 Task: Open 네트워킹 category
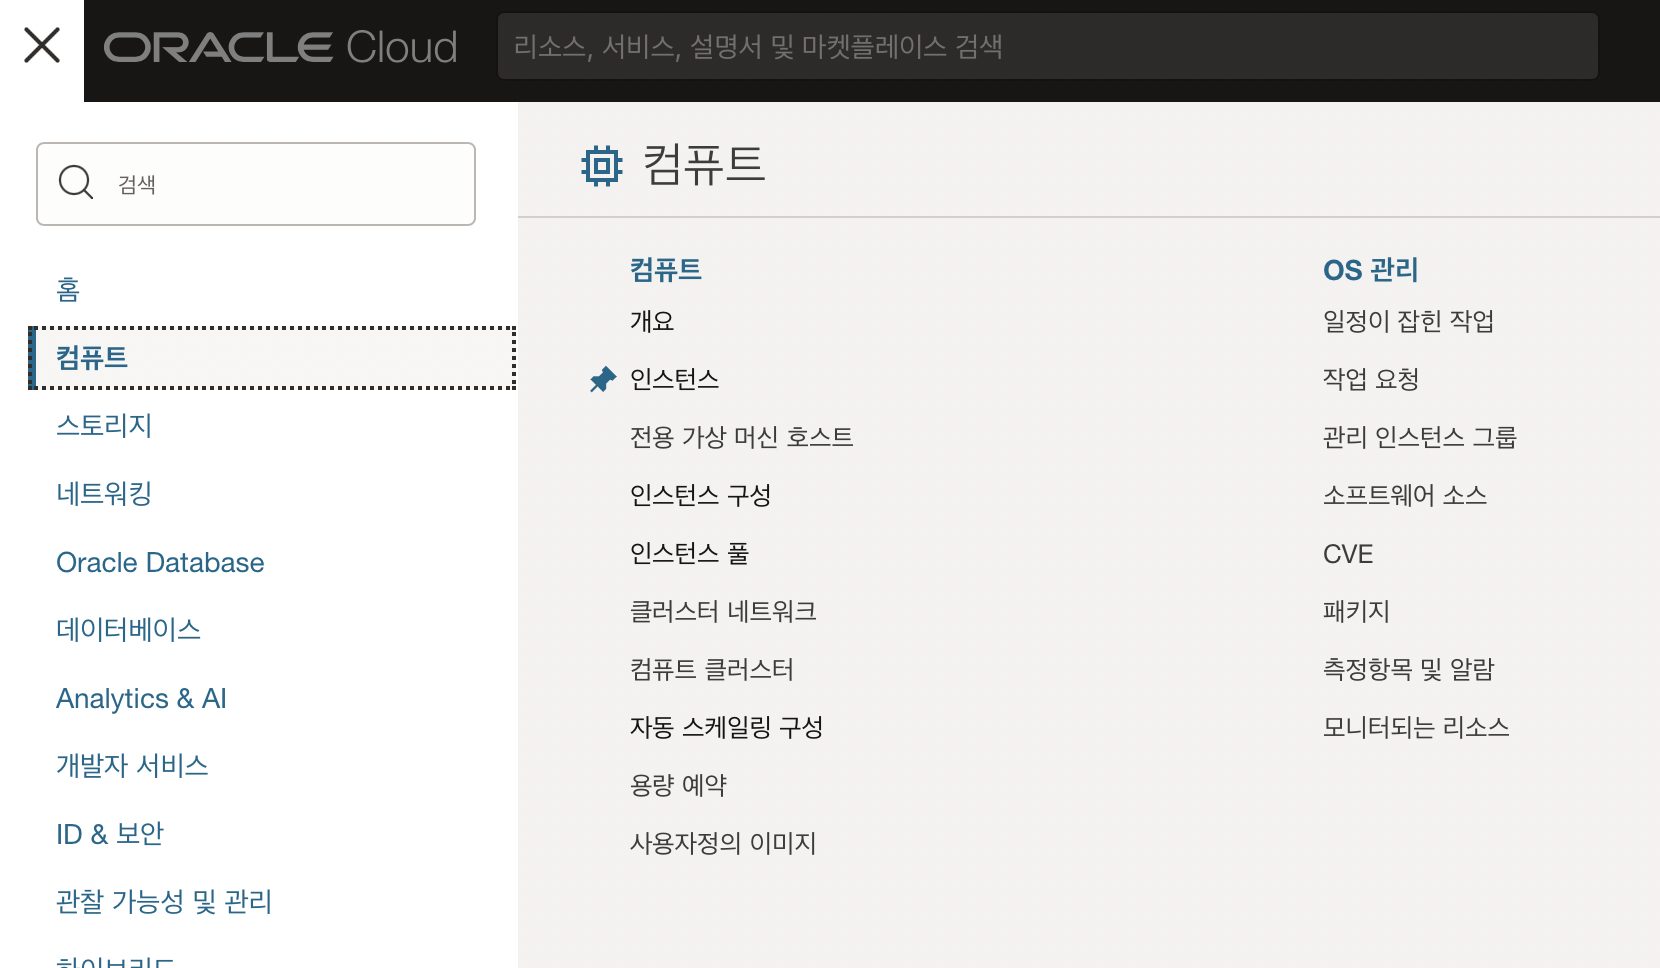104,494
